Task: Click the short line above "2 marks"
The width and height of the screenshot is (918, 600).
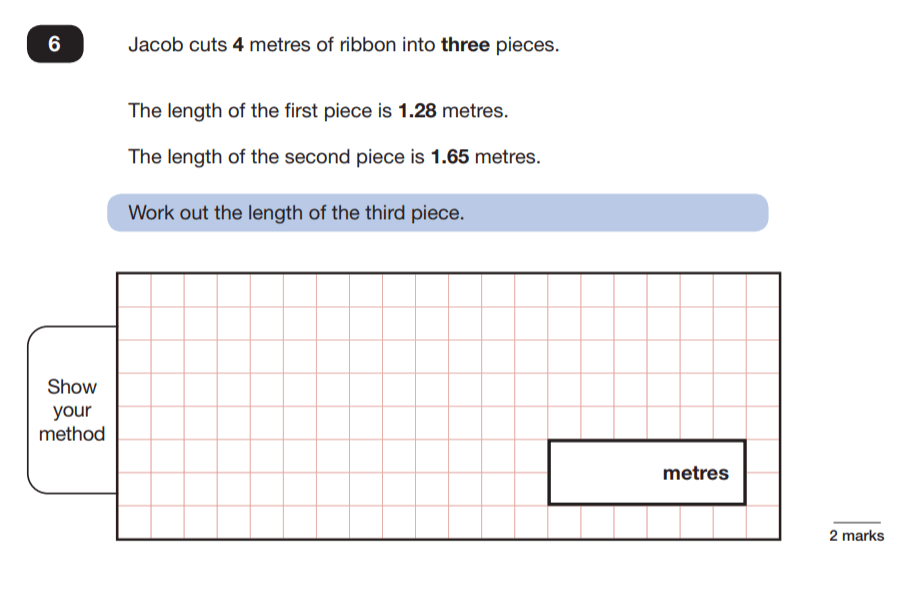Action: (856, 522)
